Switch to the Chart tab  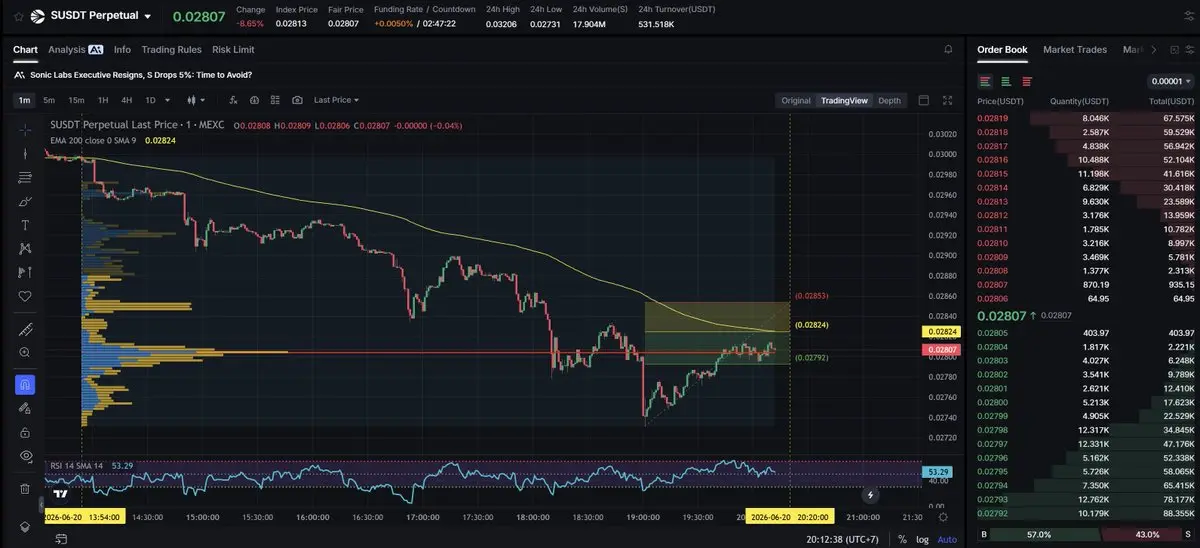point(25,49)
